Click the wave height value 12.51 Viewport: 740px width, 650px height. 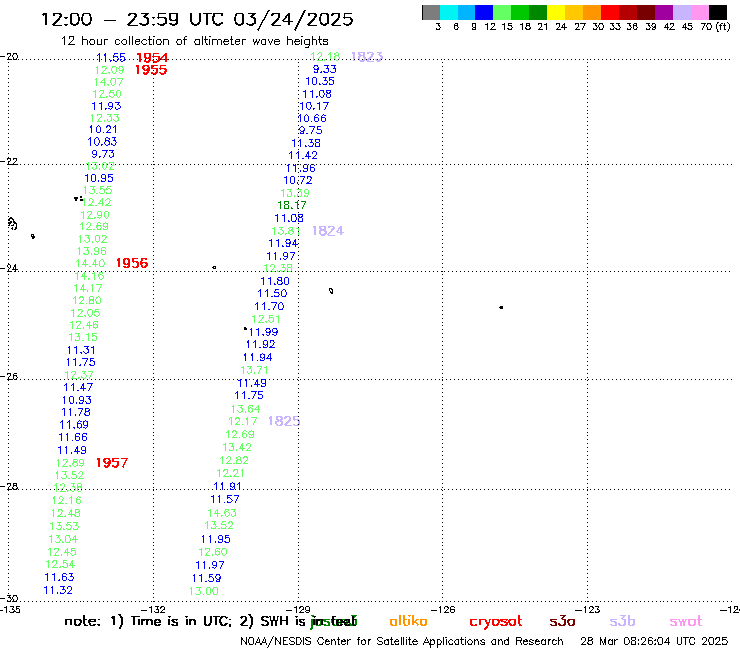click(266, 320)
